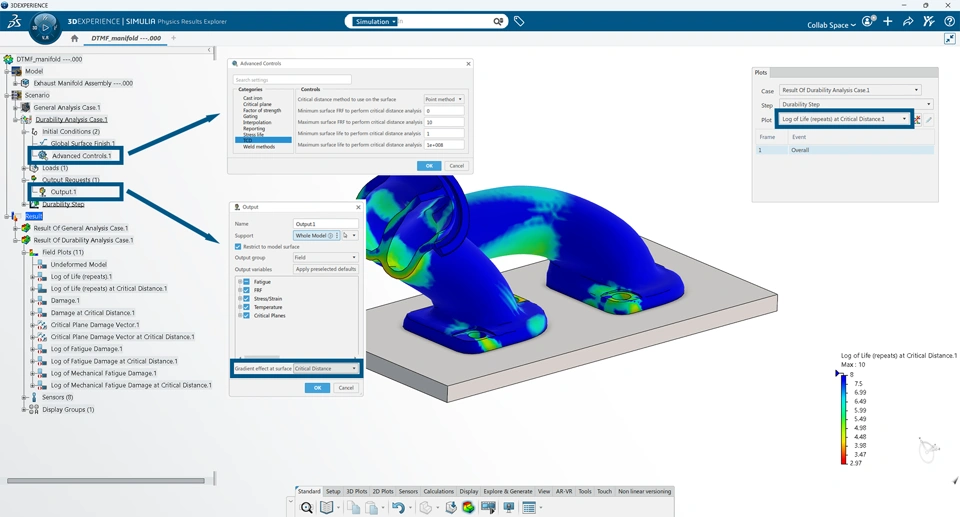
Task: Click the view orientation robot icon
Action: pyautogui.click(x=928, y=449)
